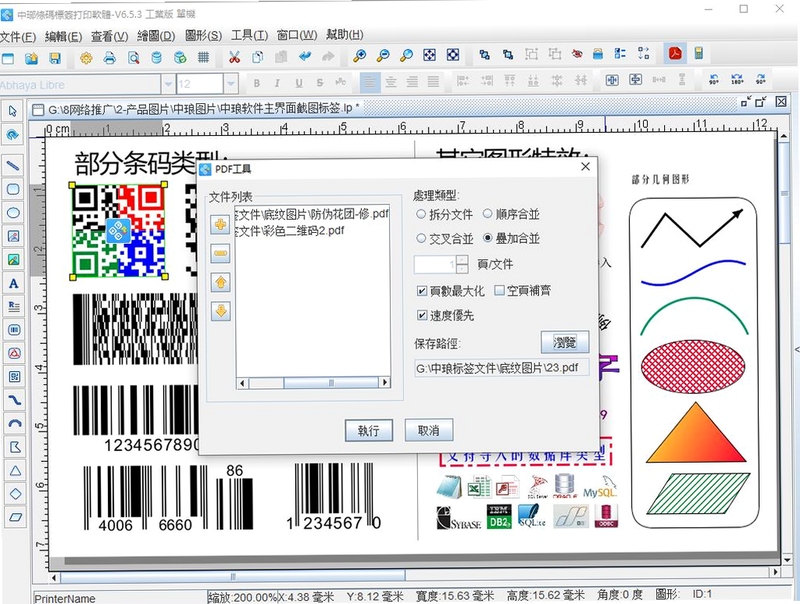Select the ellipse drawing tool

coord(13,213)
